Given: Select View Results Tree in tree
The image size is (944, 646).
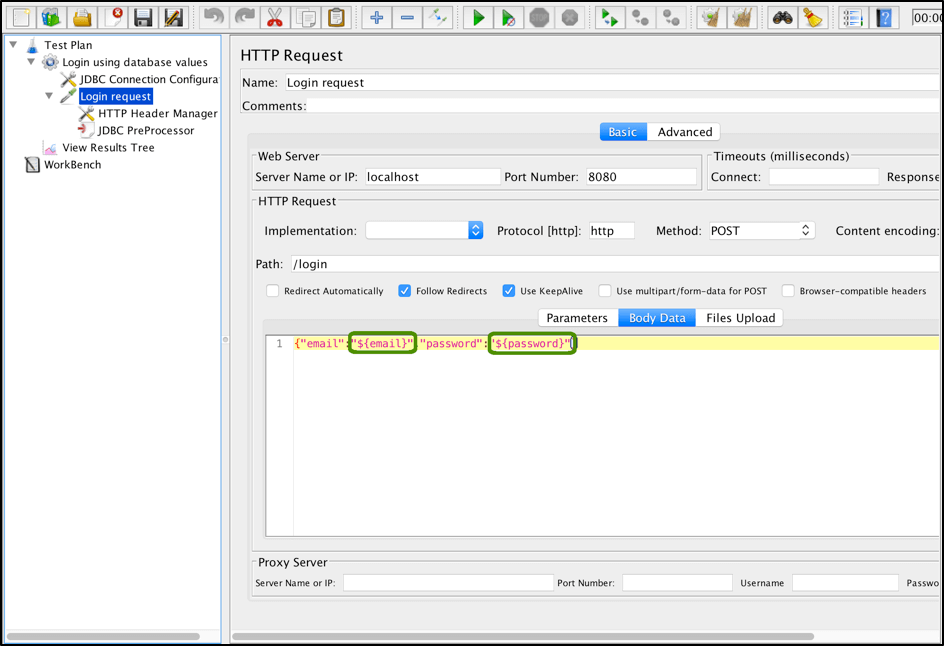Looking at the screenshot, I should click(x=108, y=148).
